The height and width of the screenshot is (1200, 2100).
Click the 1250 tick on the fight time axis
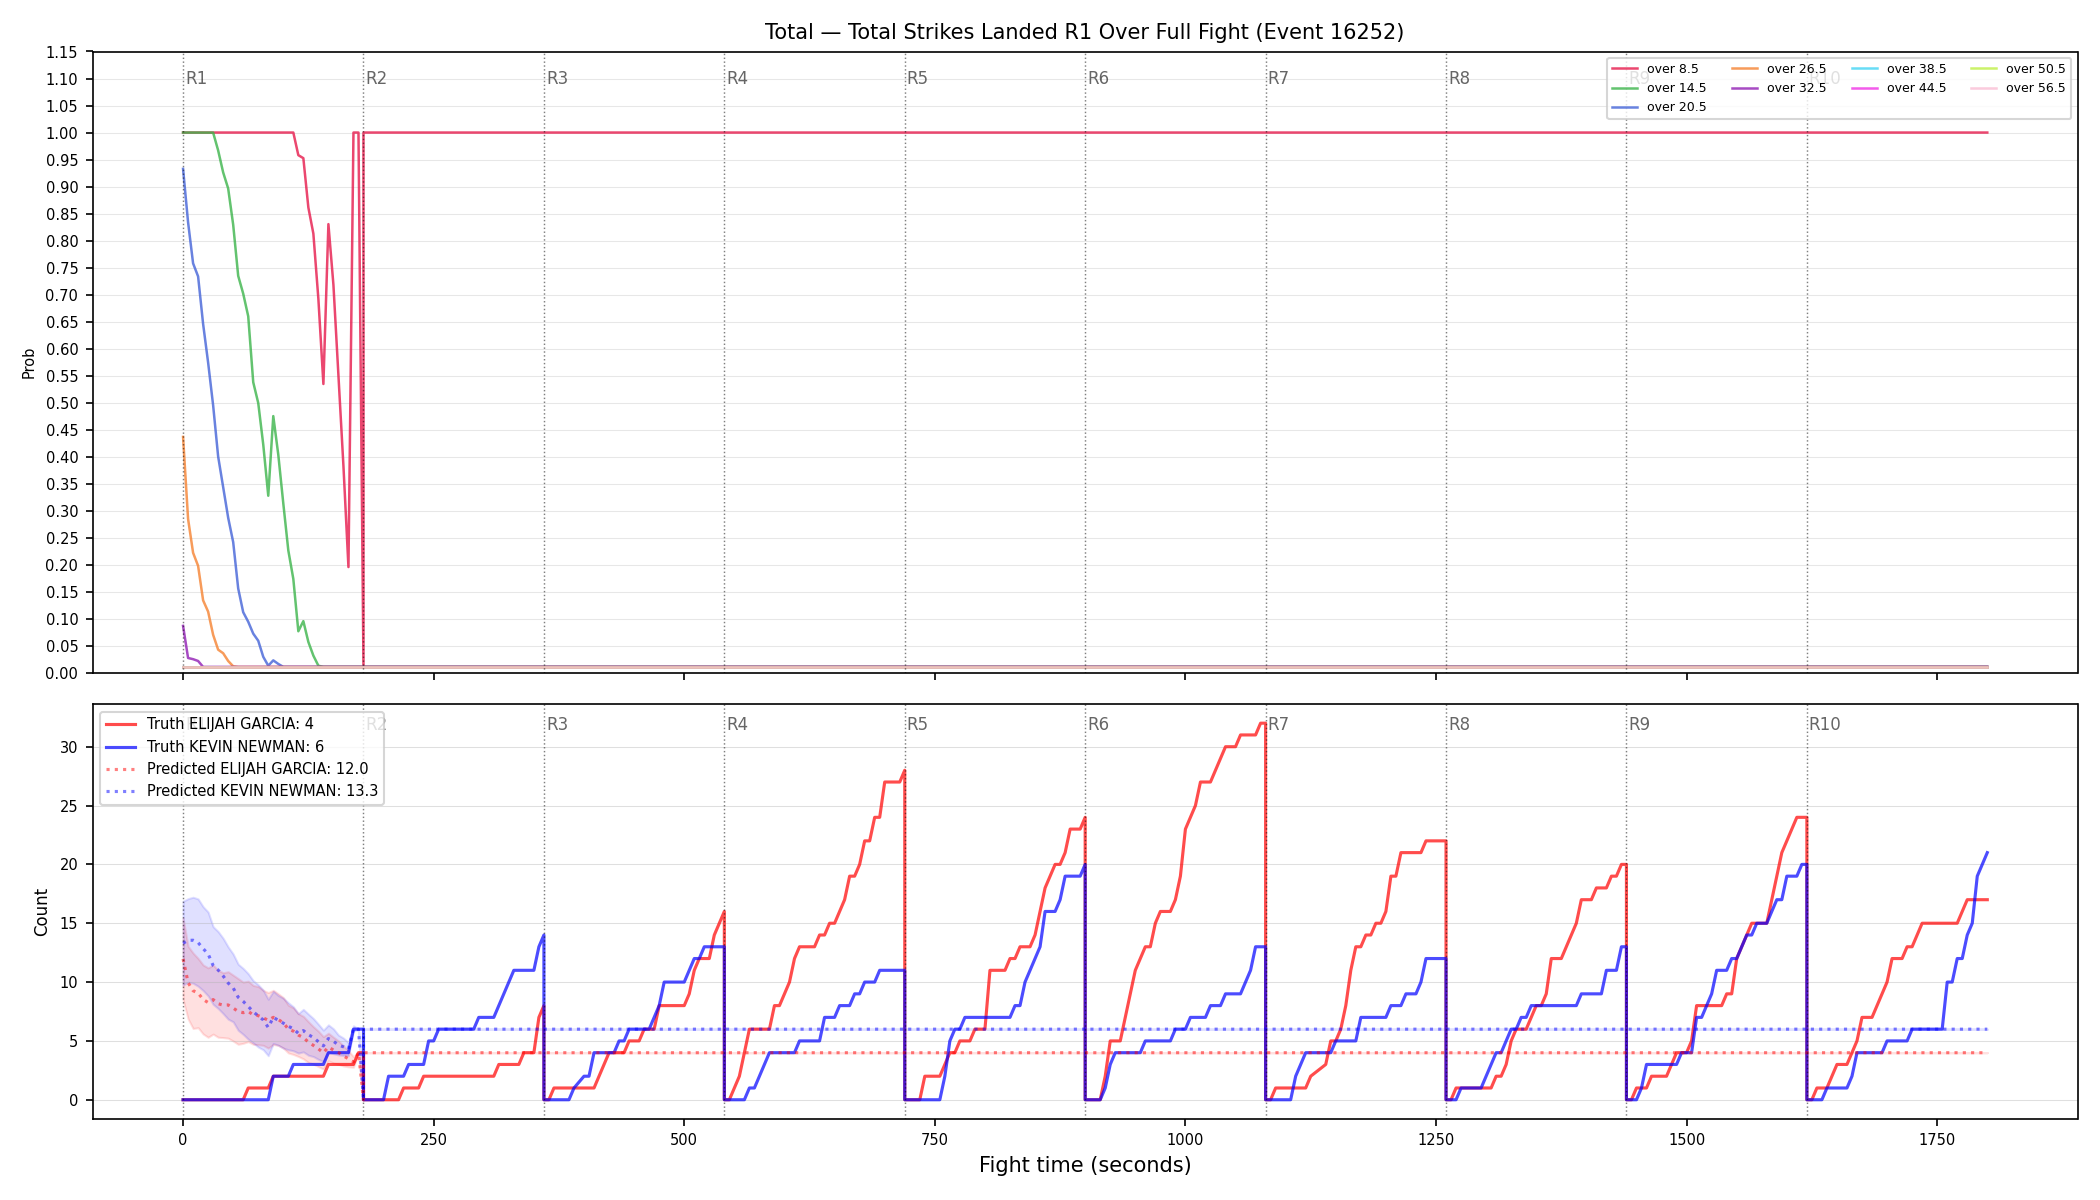[1436, 1139]
